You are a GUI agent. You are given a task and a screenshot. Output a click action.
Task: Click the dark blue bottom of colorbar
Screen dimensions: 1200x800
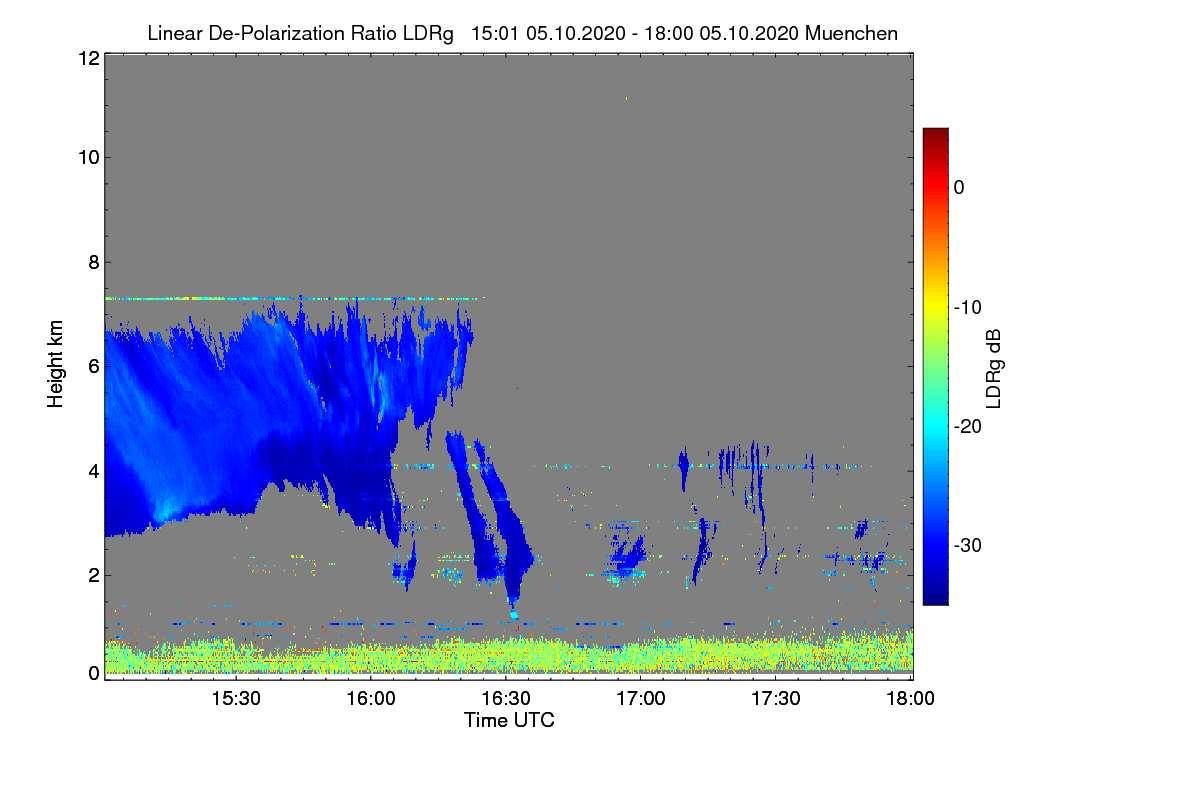(x=935, y=595)
